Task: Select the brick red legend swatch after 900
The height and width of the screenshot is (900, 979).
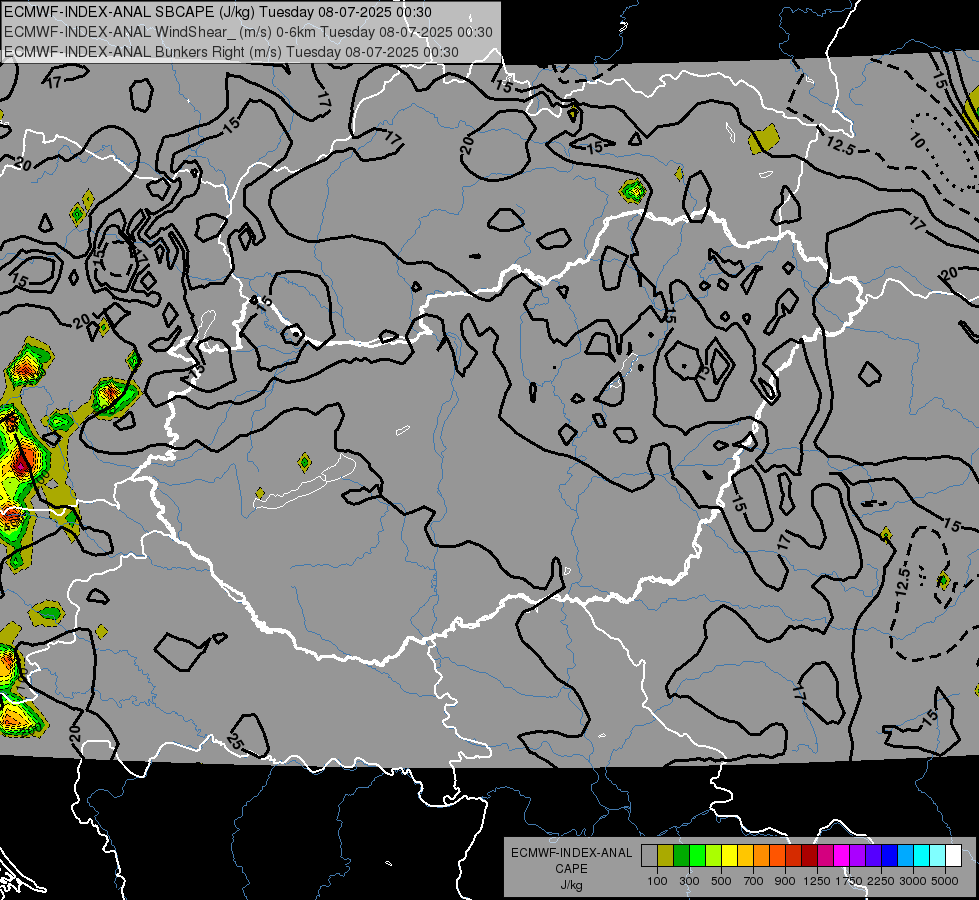Action: (x=794, y=856)
